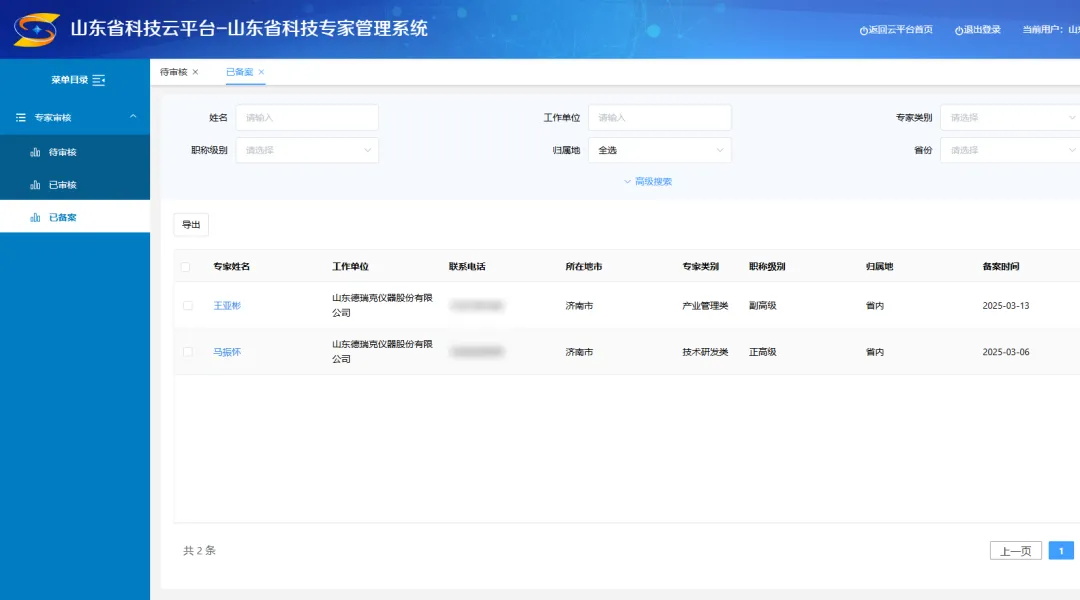This screenshot has height=600, width=1080.
Task: Check the checkbox on 马振怀's row
Action: tap(187, 351)
